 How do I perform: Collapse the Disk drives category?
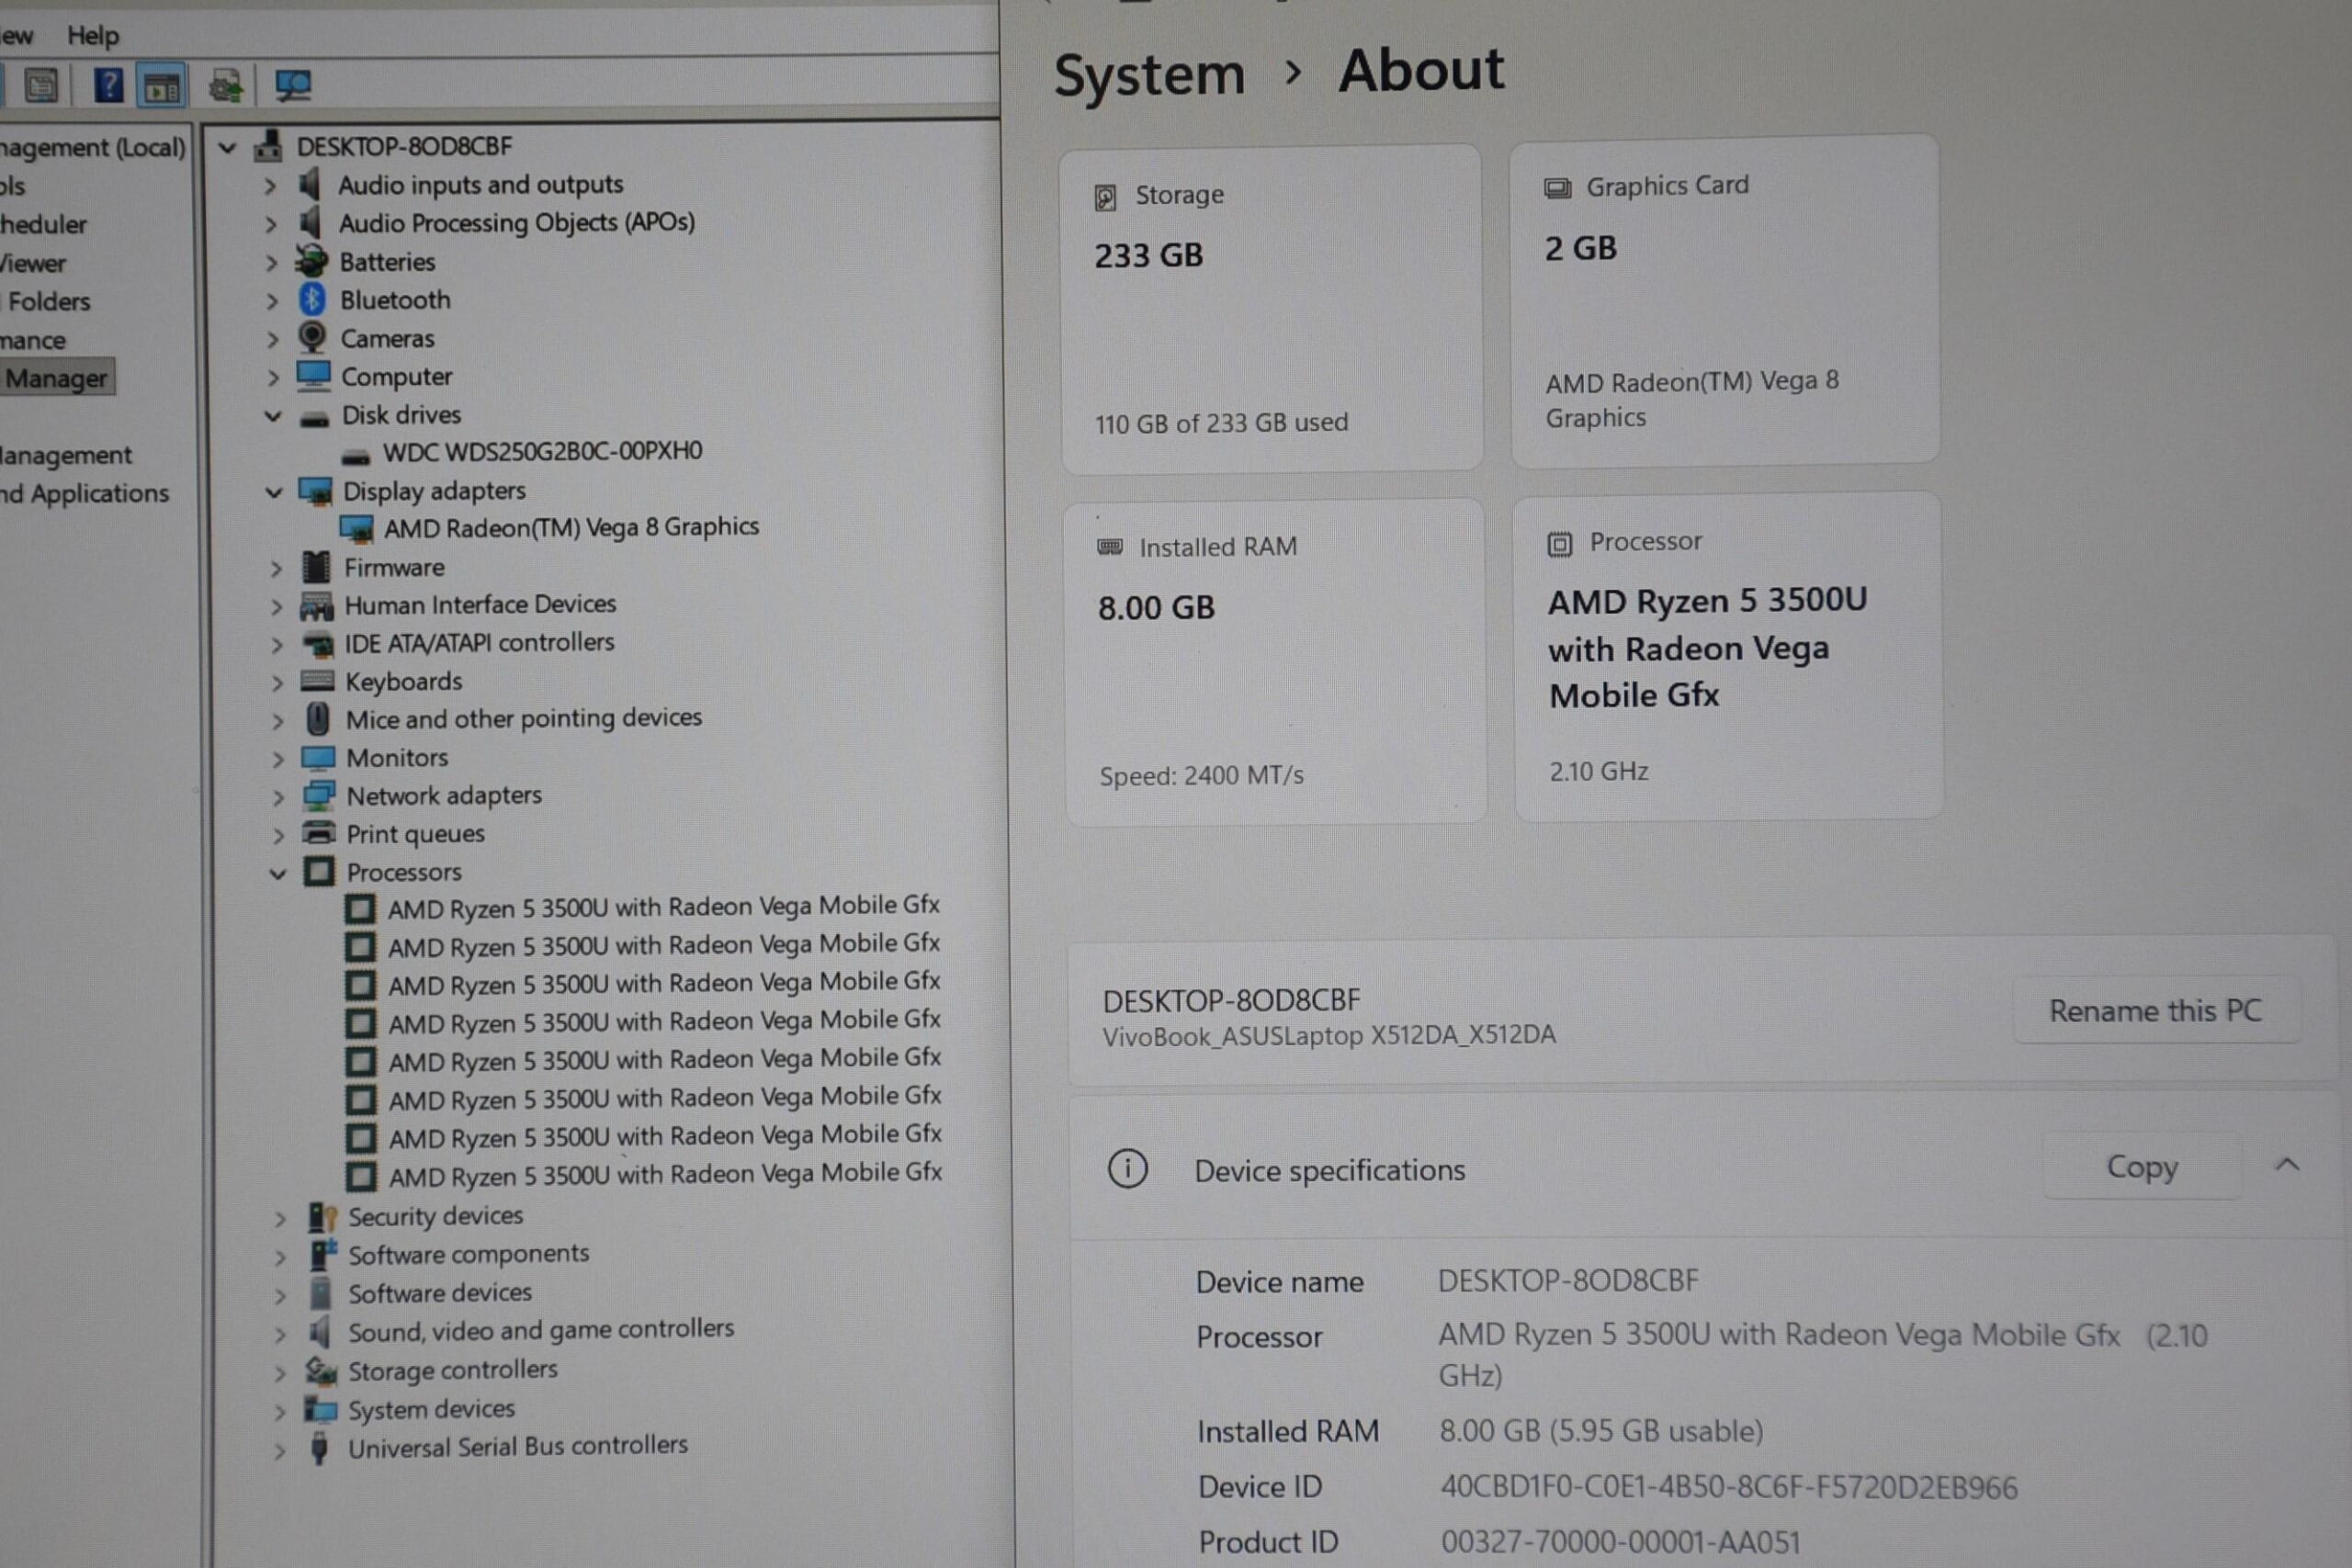click(x=272, y=416)
